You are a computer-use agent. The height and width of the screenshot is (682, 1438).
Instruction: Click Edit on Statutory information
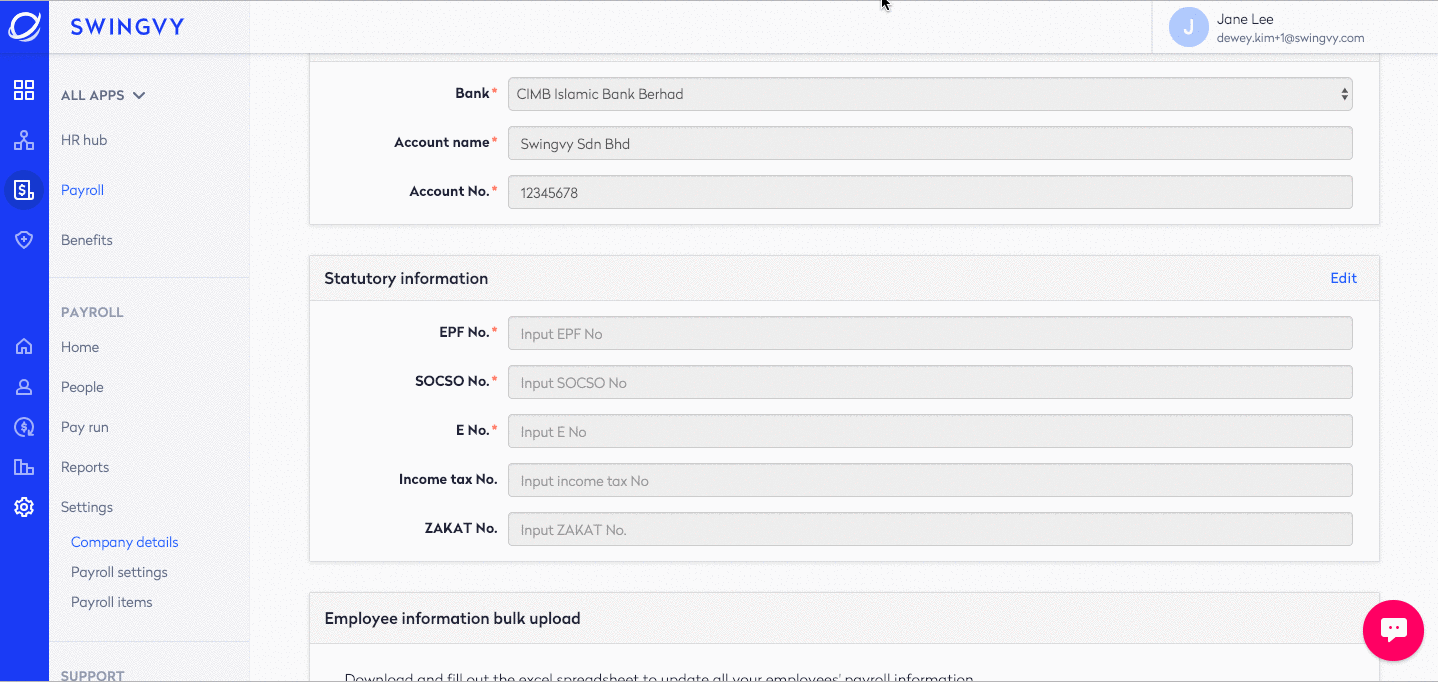1343,278
